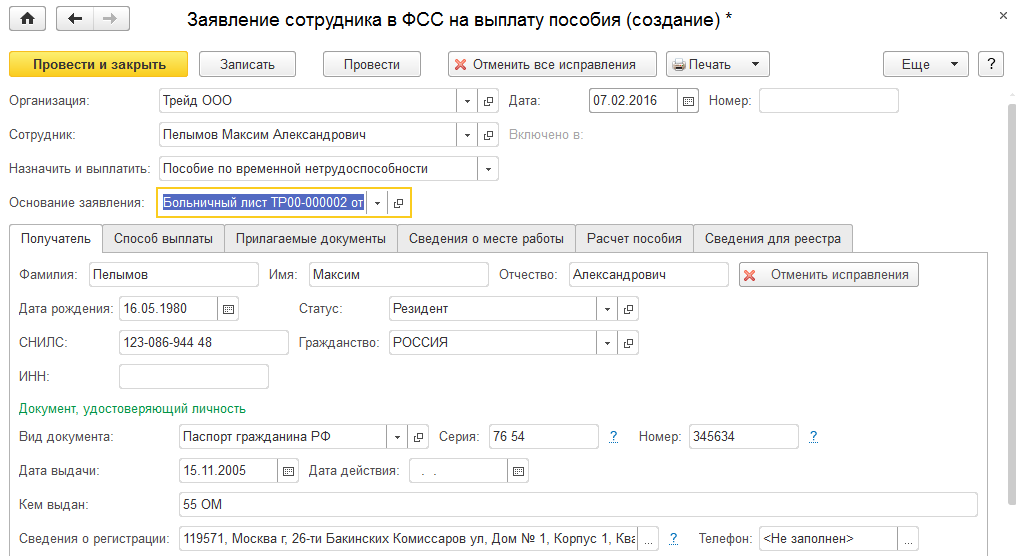Click the home icon button

coord(28,19)
